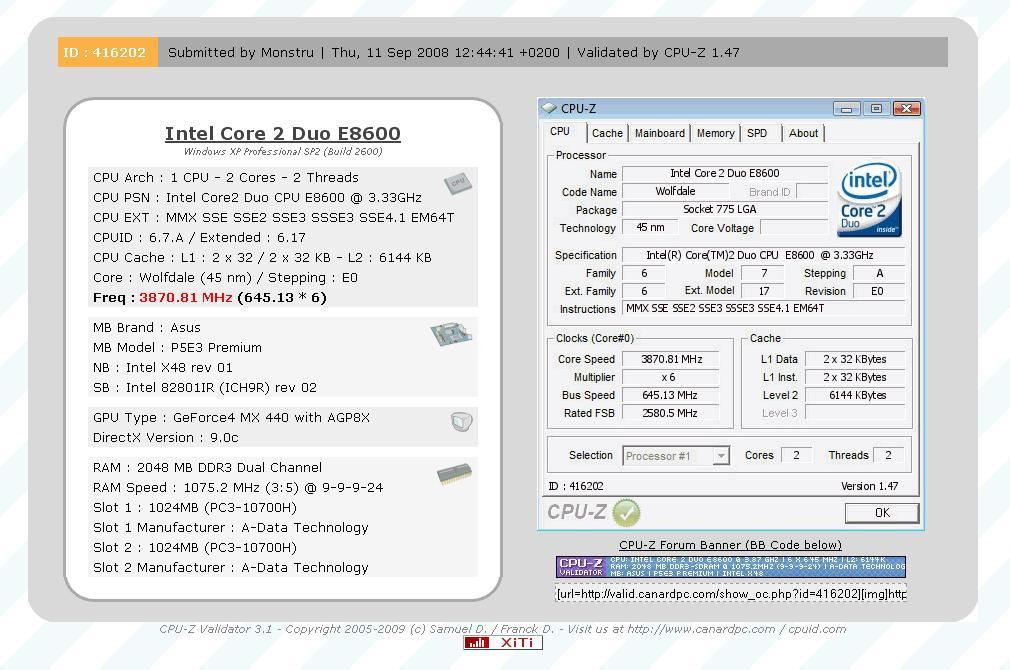The width and height of the screenshot is (1010, 670).
Task: Click the OK button in CPU-Z
Action: [x=882, y=513]
